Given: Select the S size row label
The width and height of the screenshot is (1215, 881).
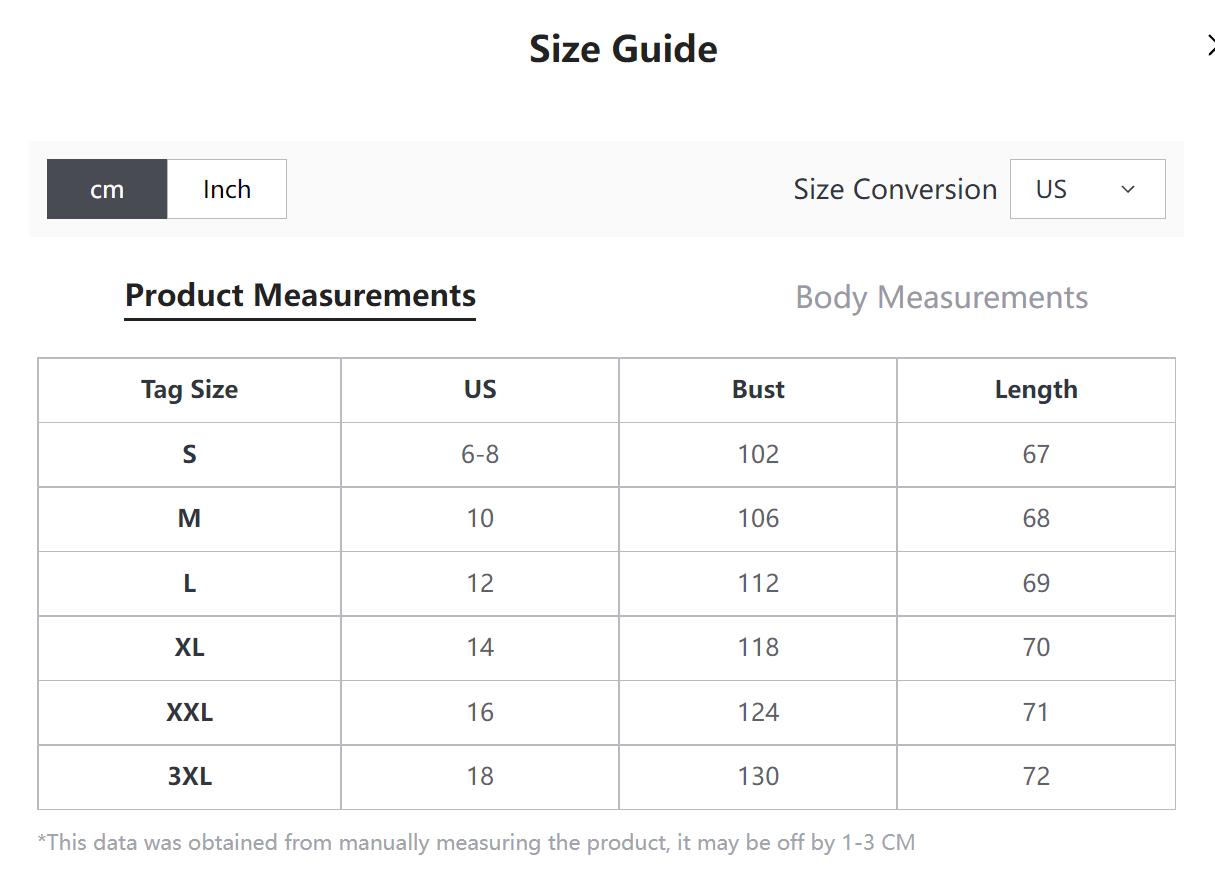Looking at the screenshot, I should [x=189, y=455].
